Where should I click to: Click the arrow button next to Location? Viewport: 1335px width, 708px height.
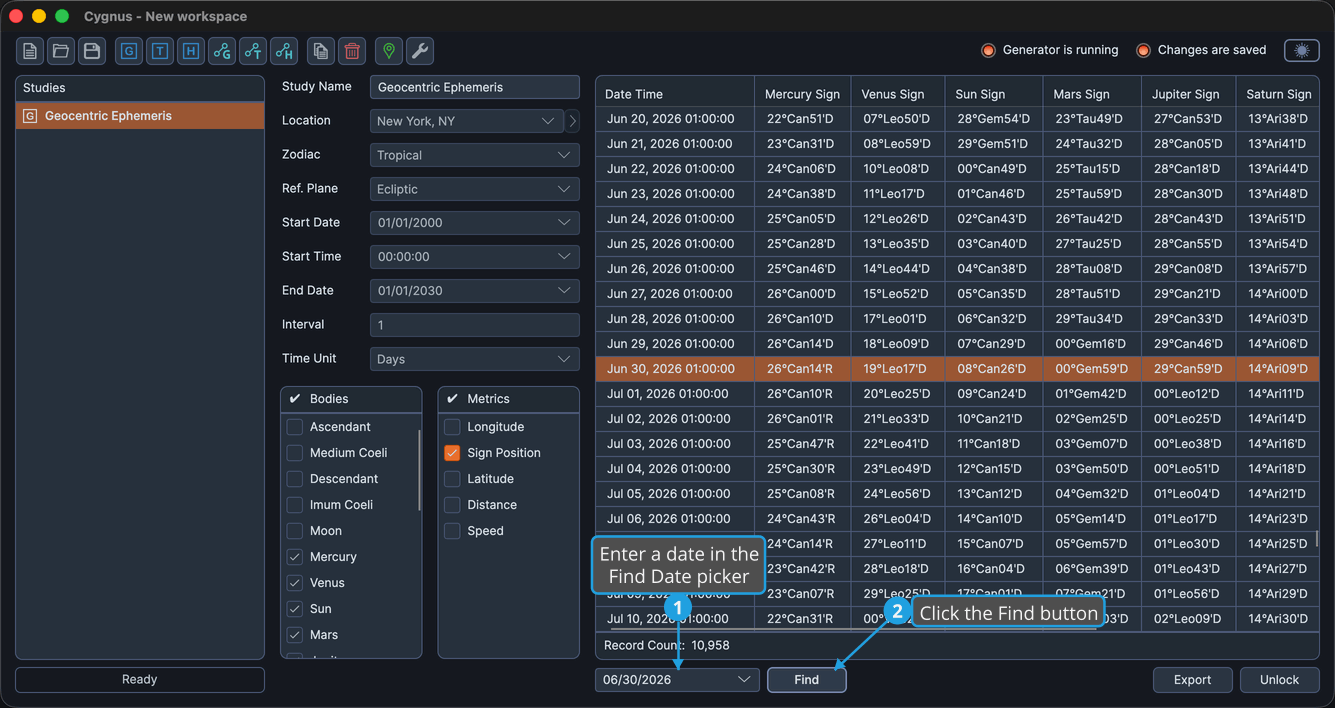tap(572, 121)
